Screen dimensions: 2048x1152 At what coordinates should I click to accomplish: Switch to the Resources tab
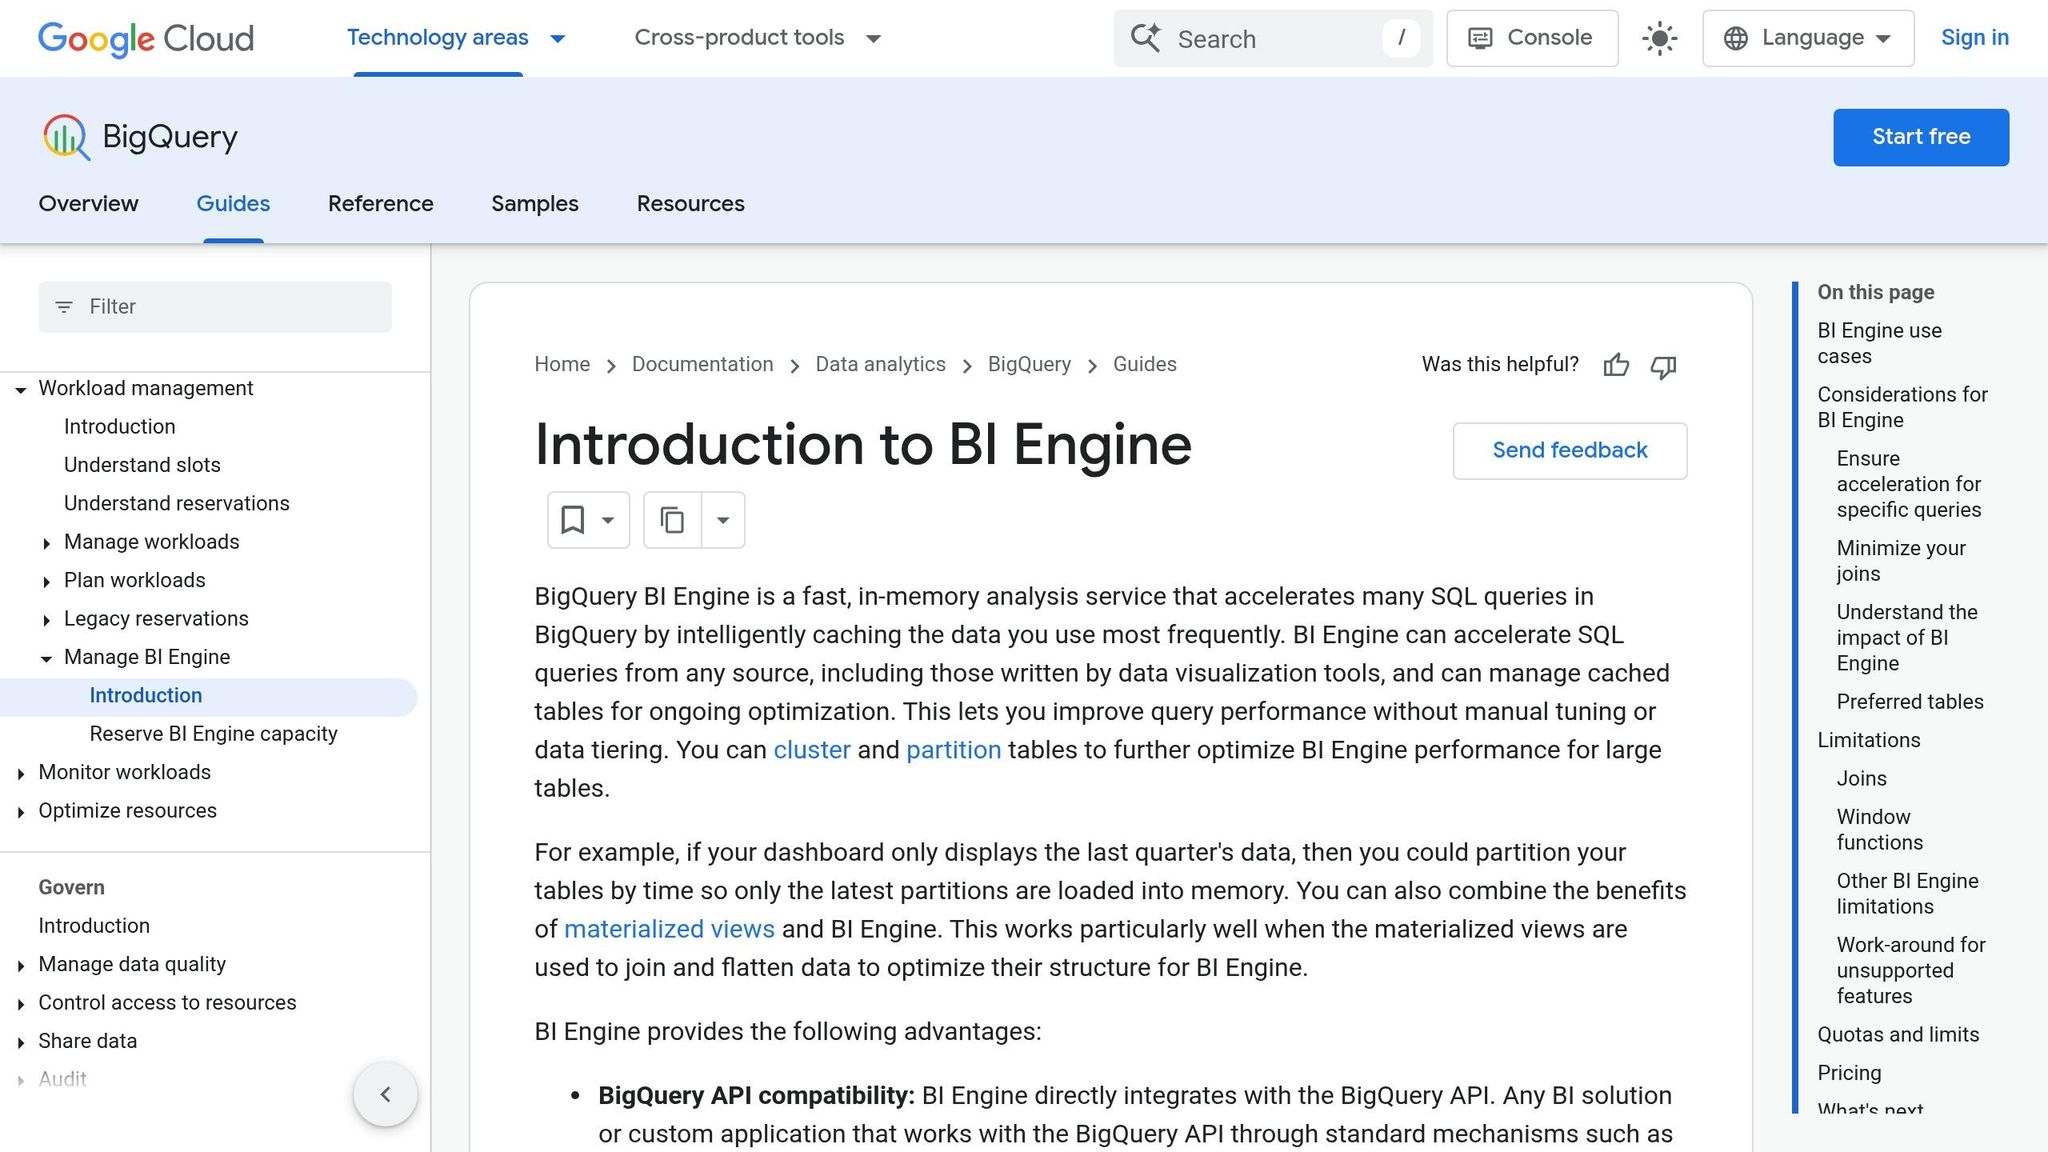pos(691,204)
